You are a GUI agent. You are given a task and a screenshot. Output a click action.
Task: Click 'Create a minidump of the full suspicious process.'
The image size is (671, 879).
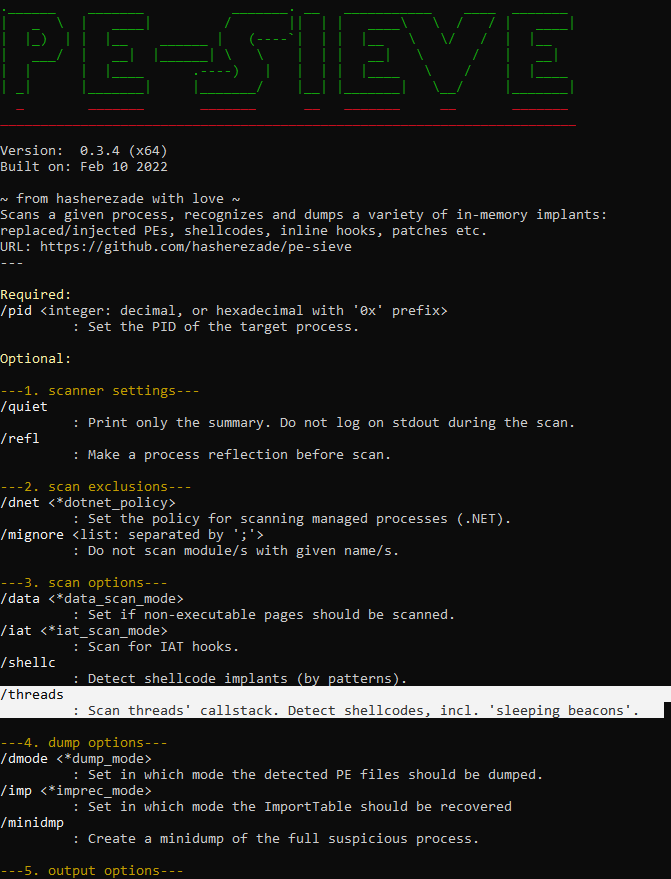(283, 838)
